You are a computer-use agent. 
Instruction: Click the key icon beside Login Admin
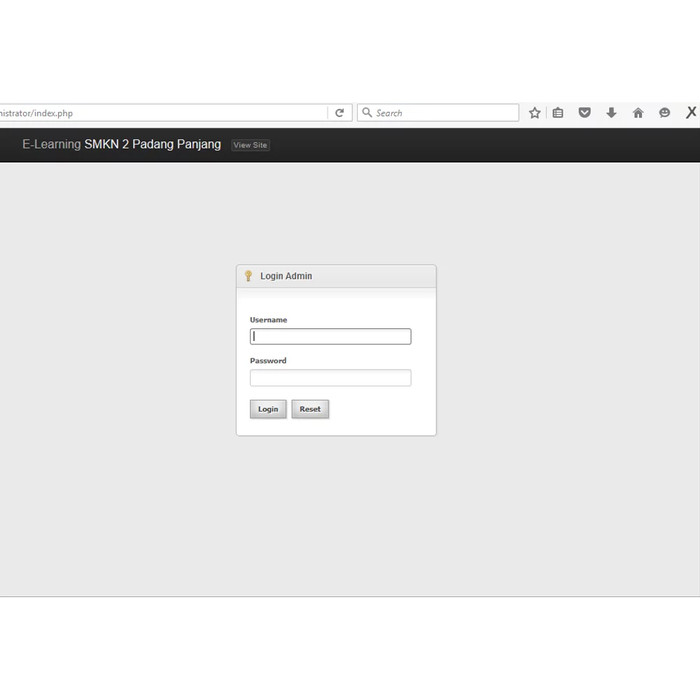coord(249,276)
